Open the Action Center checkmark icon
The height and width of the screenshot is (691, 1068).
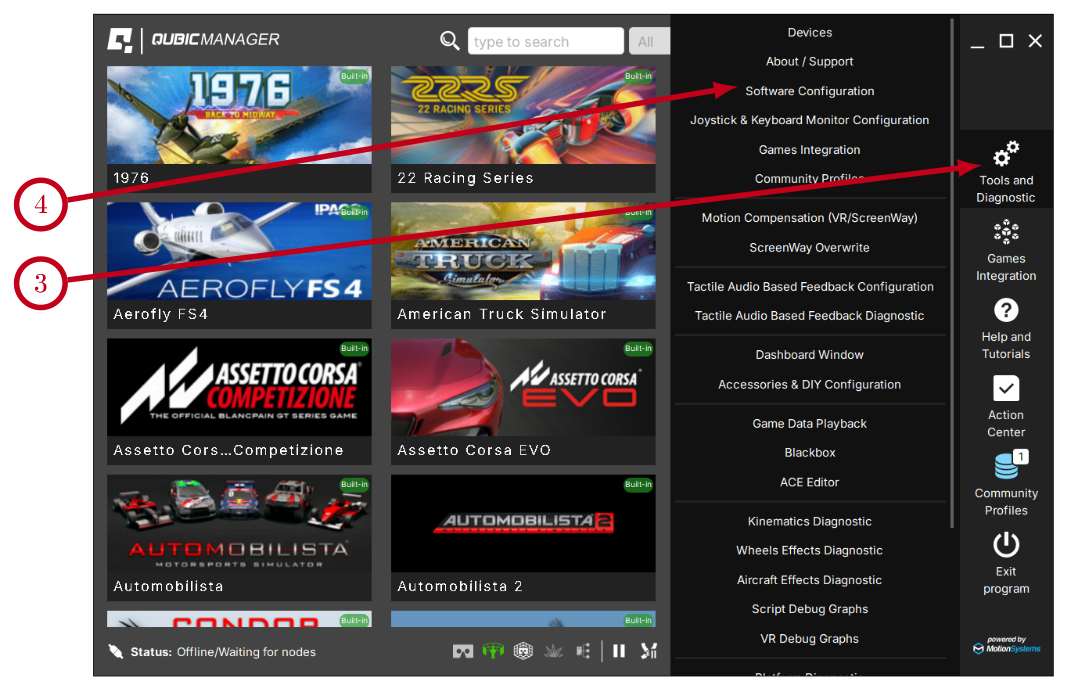click(x=1005, y=405)
